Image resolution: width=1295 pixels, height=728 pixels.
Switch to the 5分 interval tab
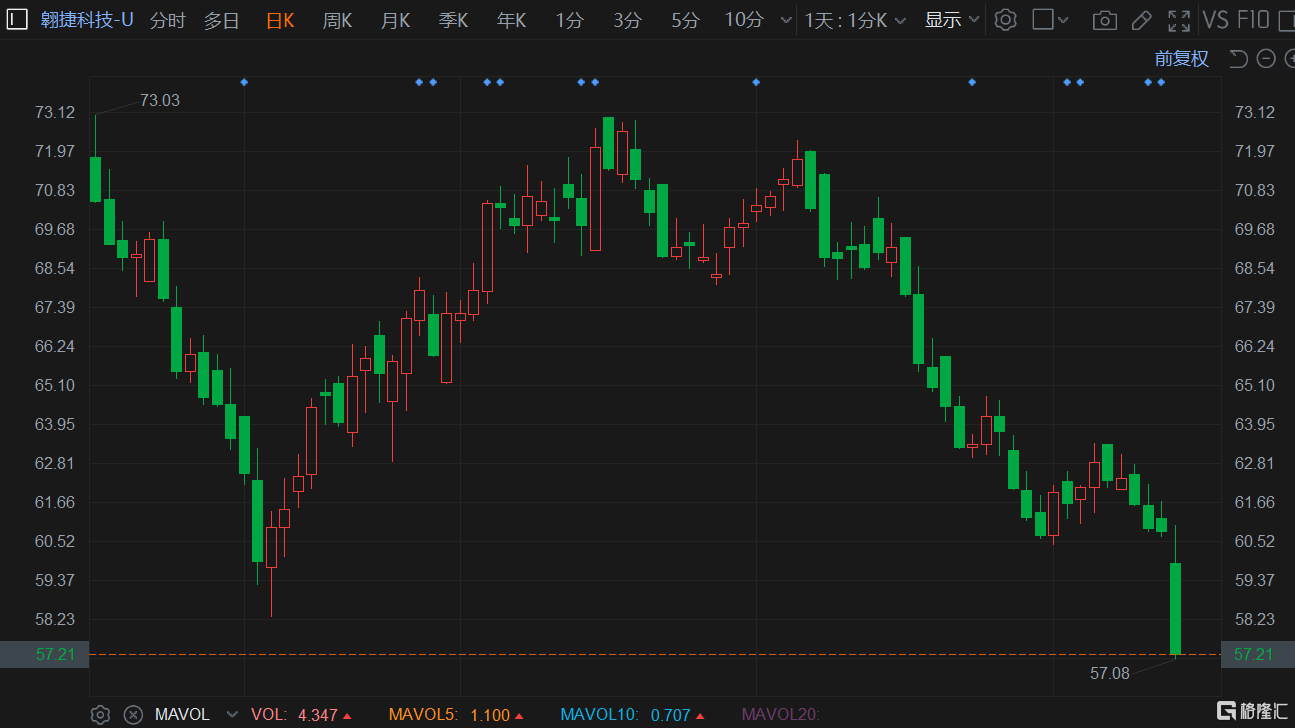pyautogui.click(x=685, y=20)
